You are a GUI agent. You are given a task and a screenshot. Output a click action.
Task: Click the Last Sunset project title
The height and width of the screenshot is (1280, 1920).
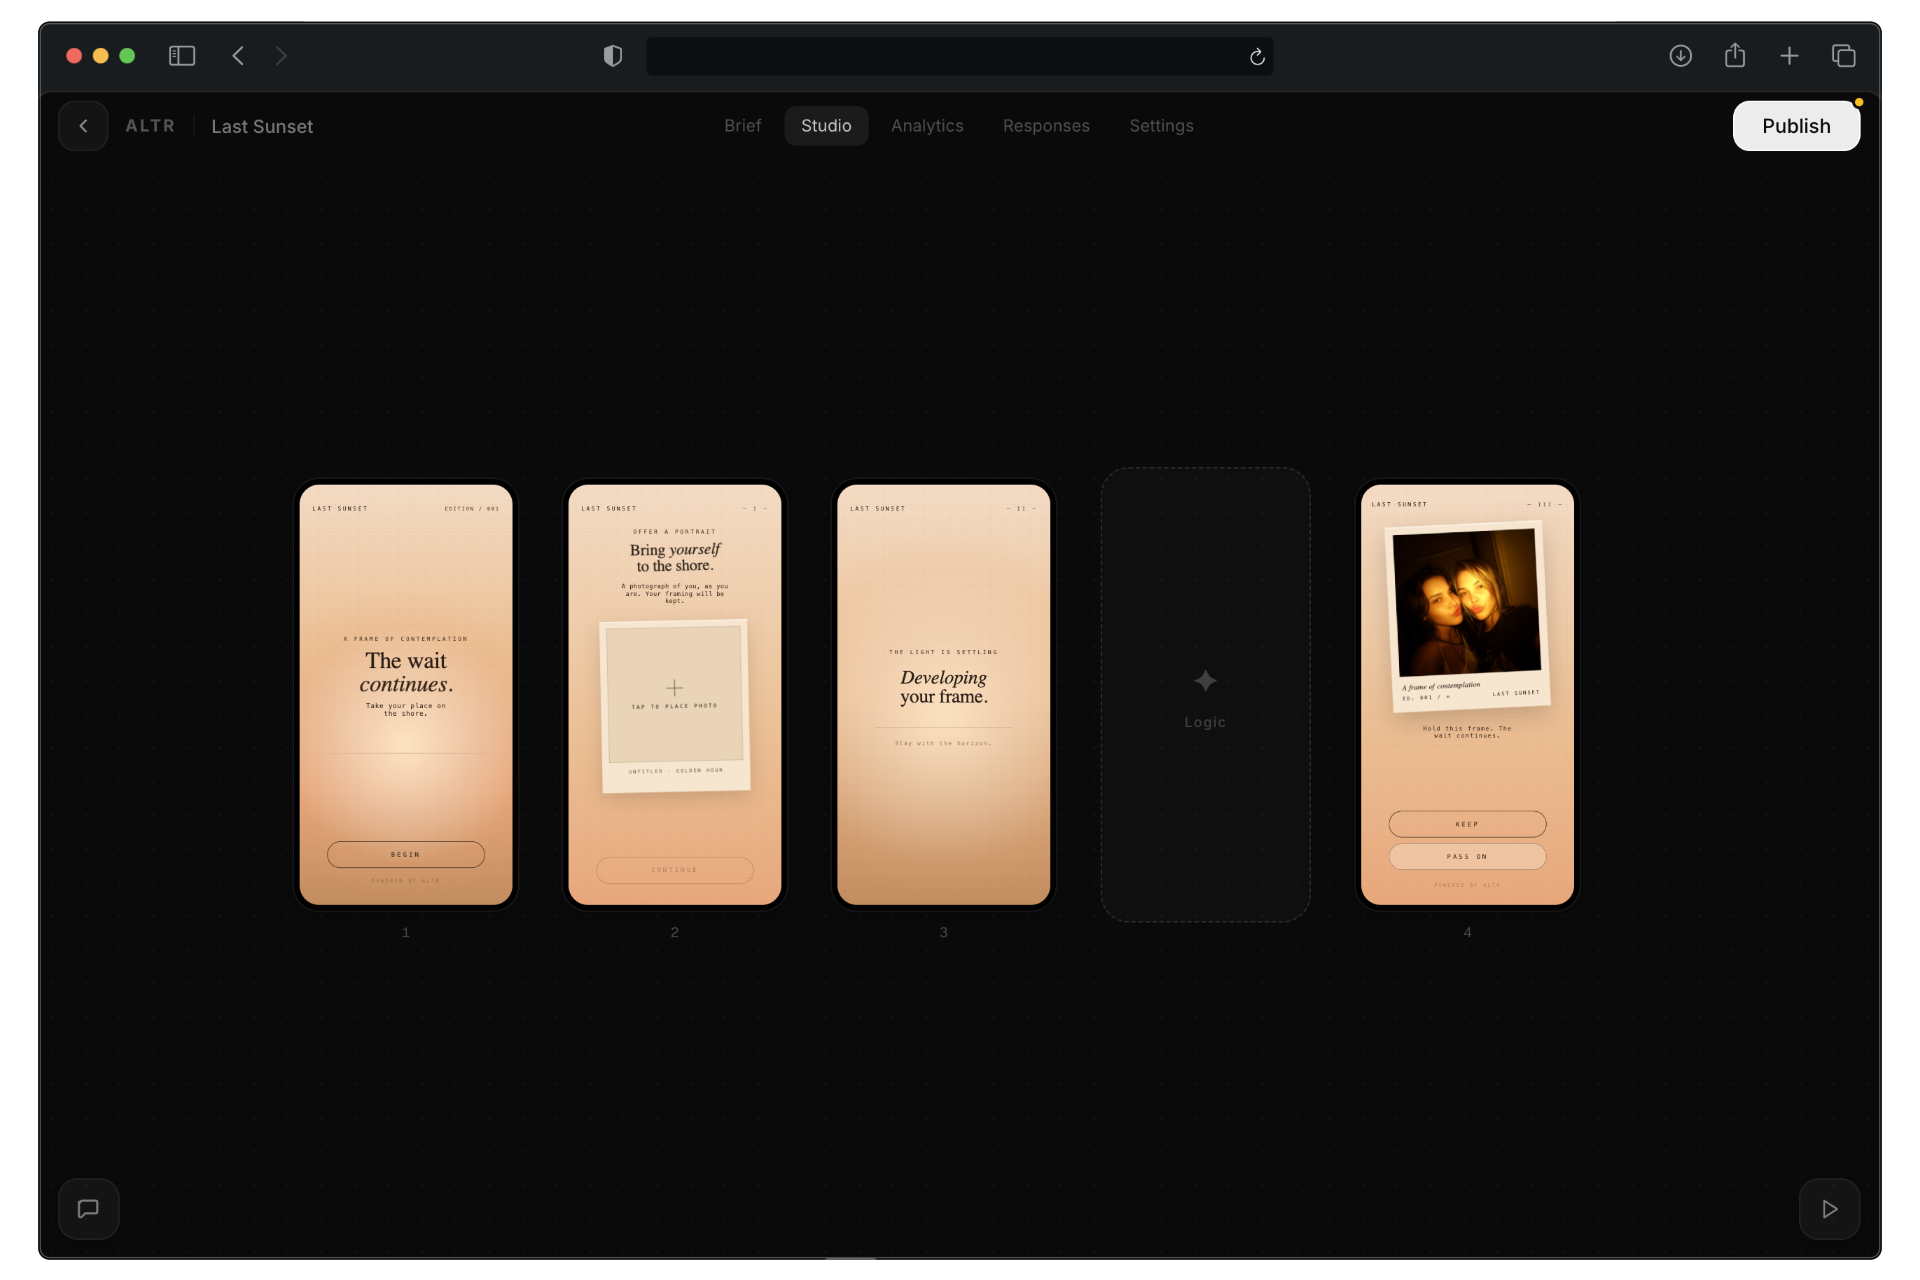tap(262, 127)
